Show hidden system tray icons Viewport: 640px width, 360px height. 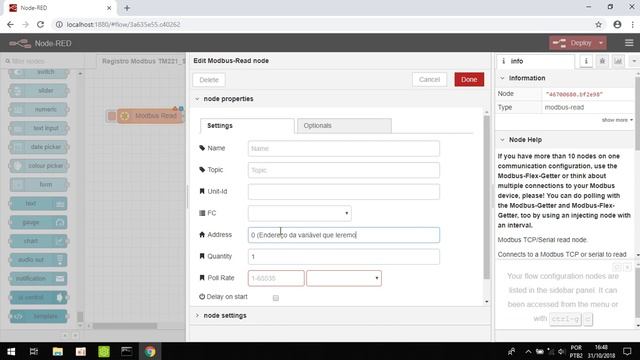[528, 351]
